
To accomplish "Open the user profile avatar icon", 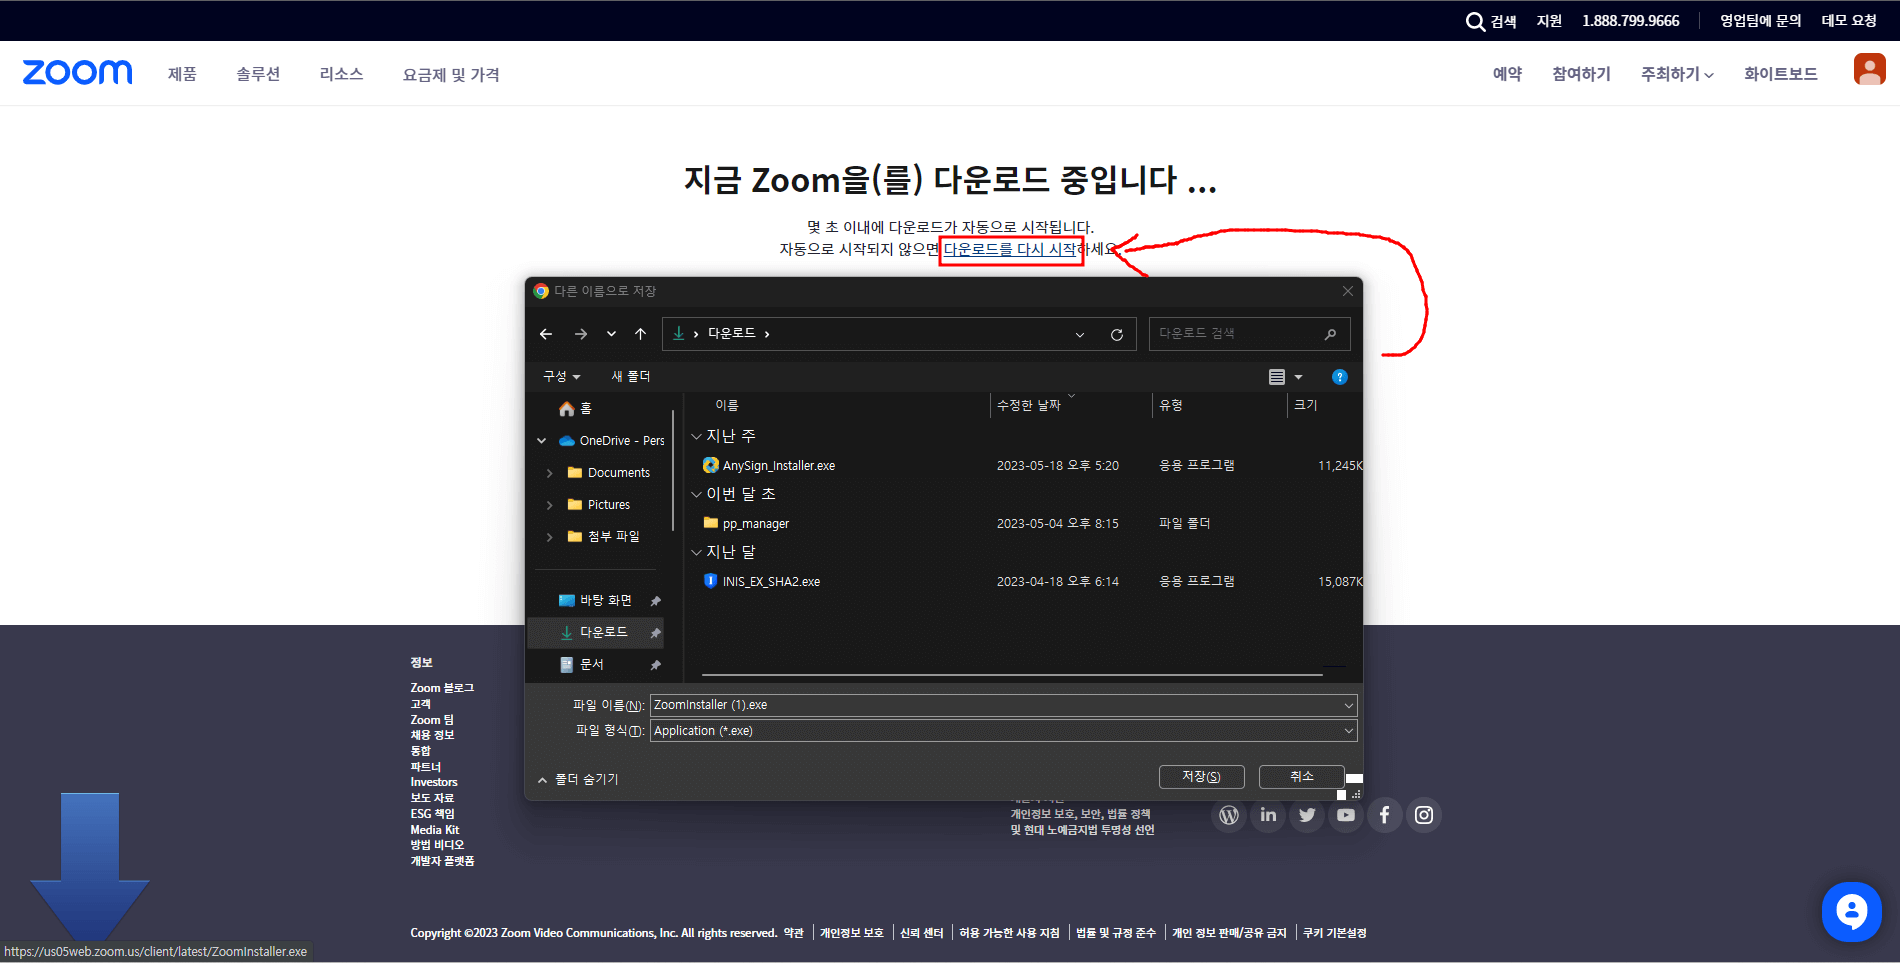I will coord(1869,69).
